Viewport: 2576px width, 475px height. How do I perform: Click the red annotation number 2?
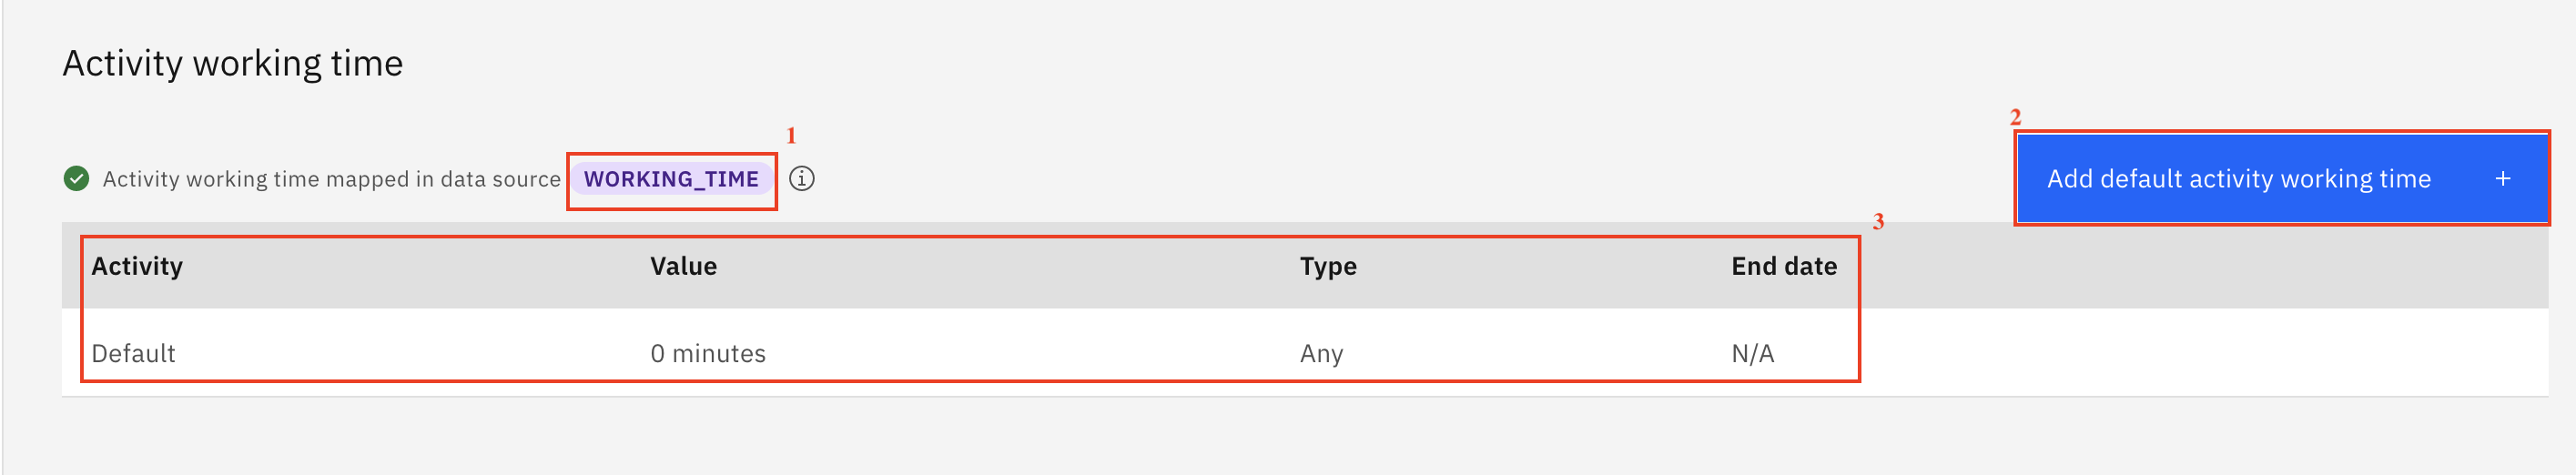click(2015, 117)
